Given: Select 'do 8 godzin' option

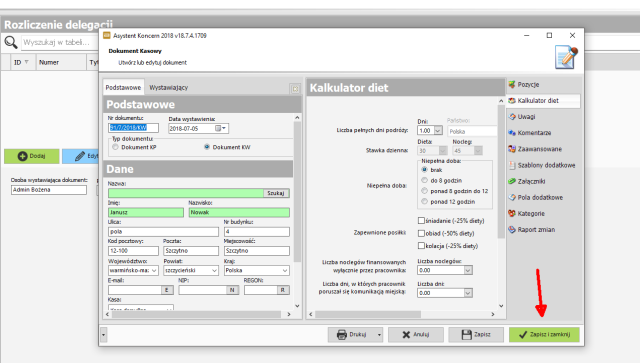Looking at the screenshot, I should tap(424, 180).
